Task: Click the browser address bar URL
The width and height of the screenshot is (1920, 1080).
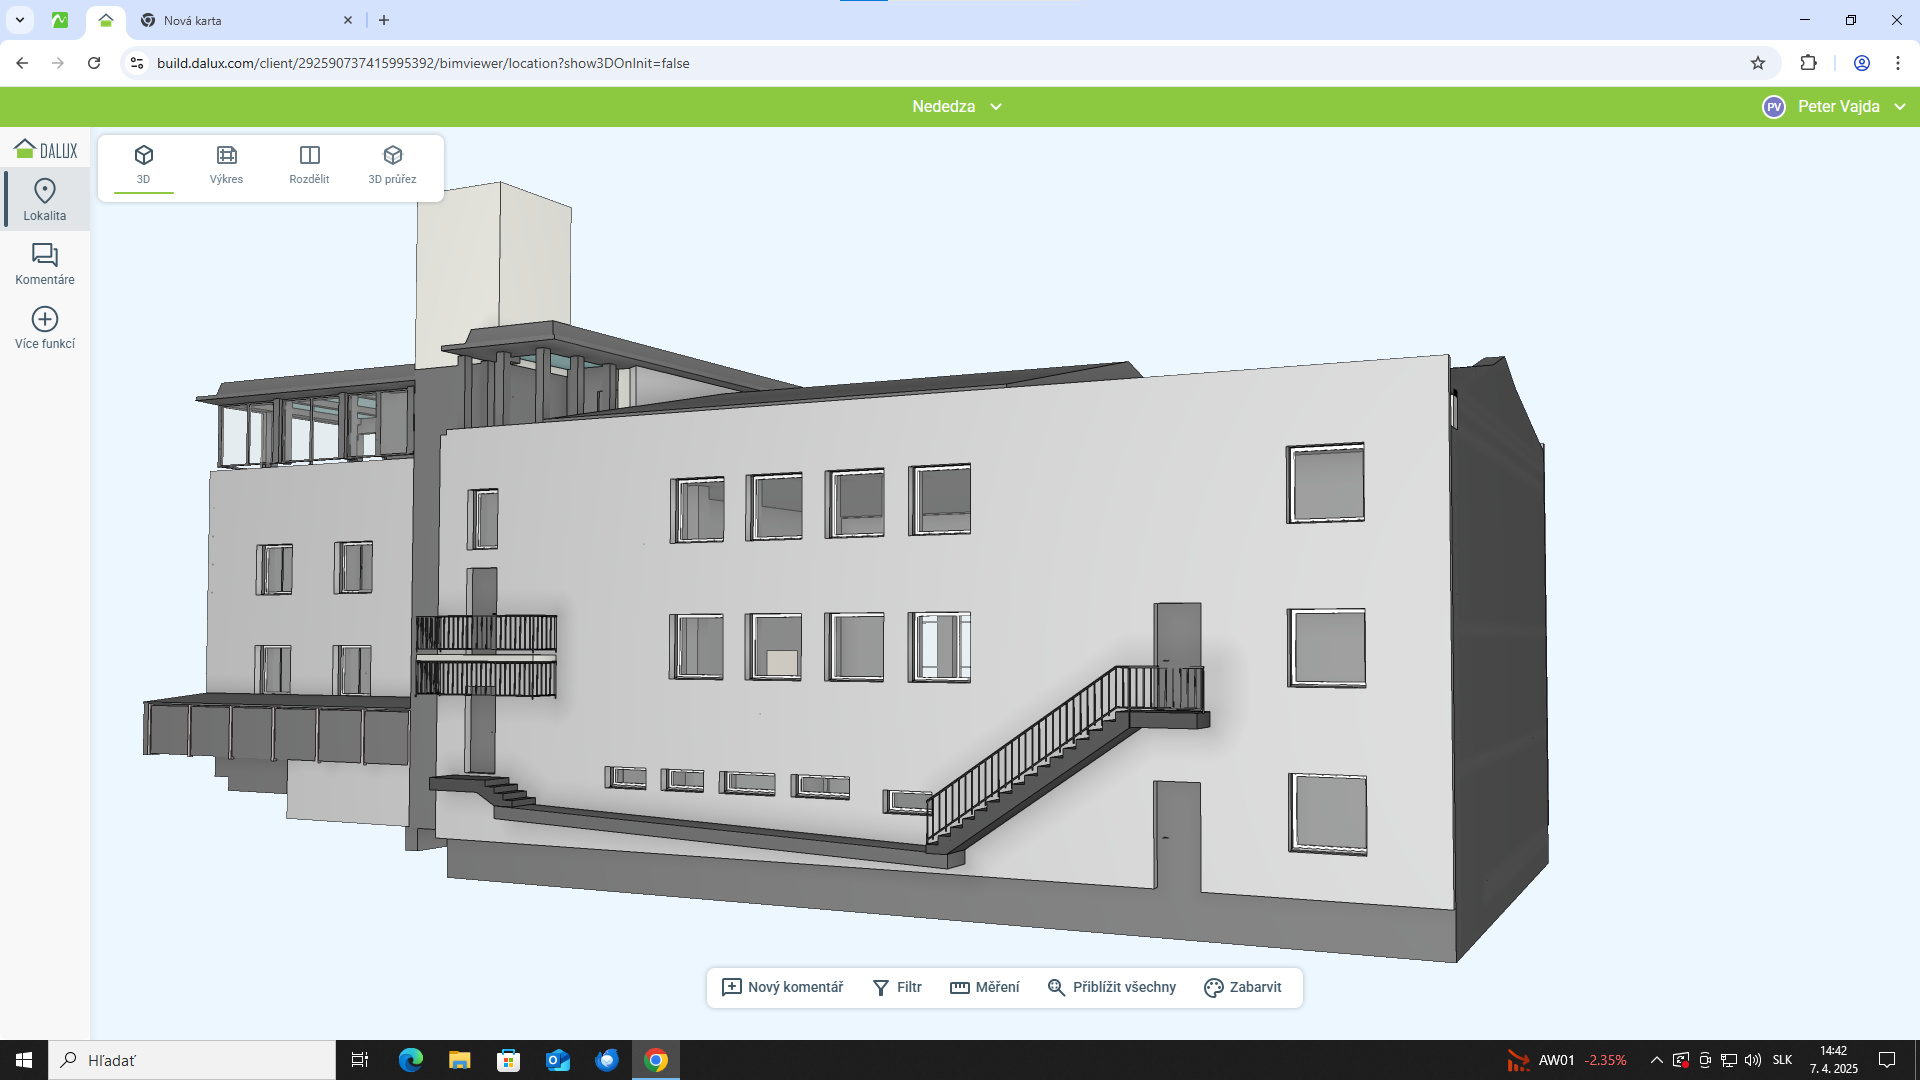Action: [423, 63]
